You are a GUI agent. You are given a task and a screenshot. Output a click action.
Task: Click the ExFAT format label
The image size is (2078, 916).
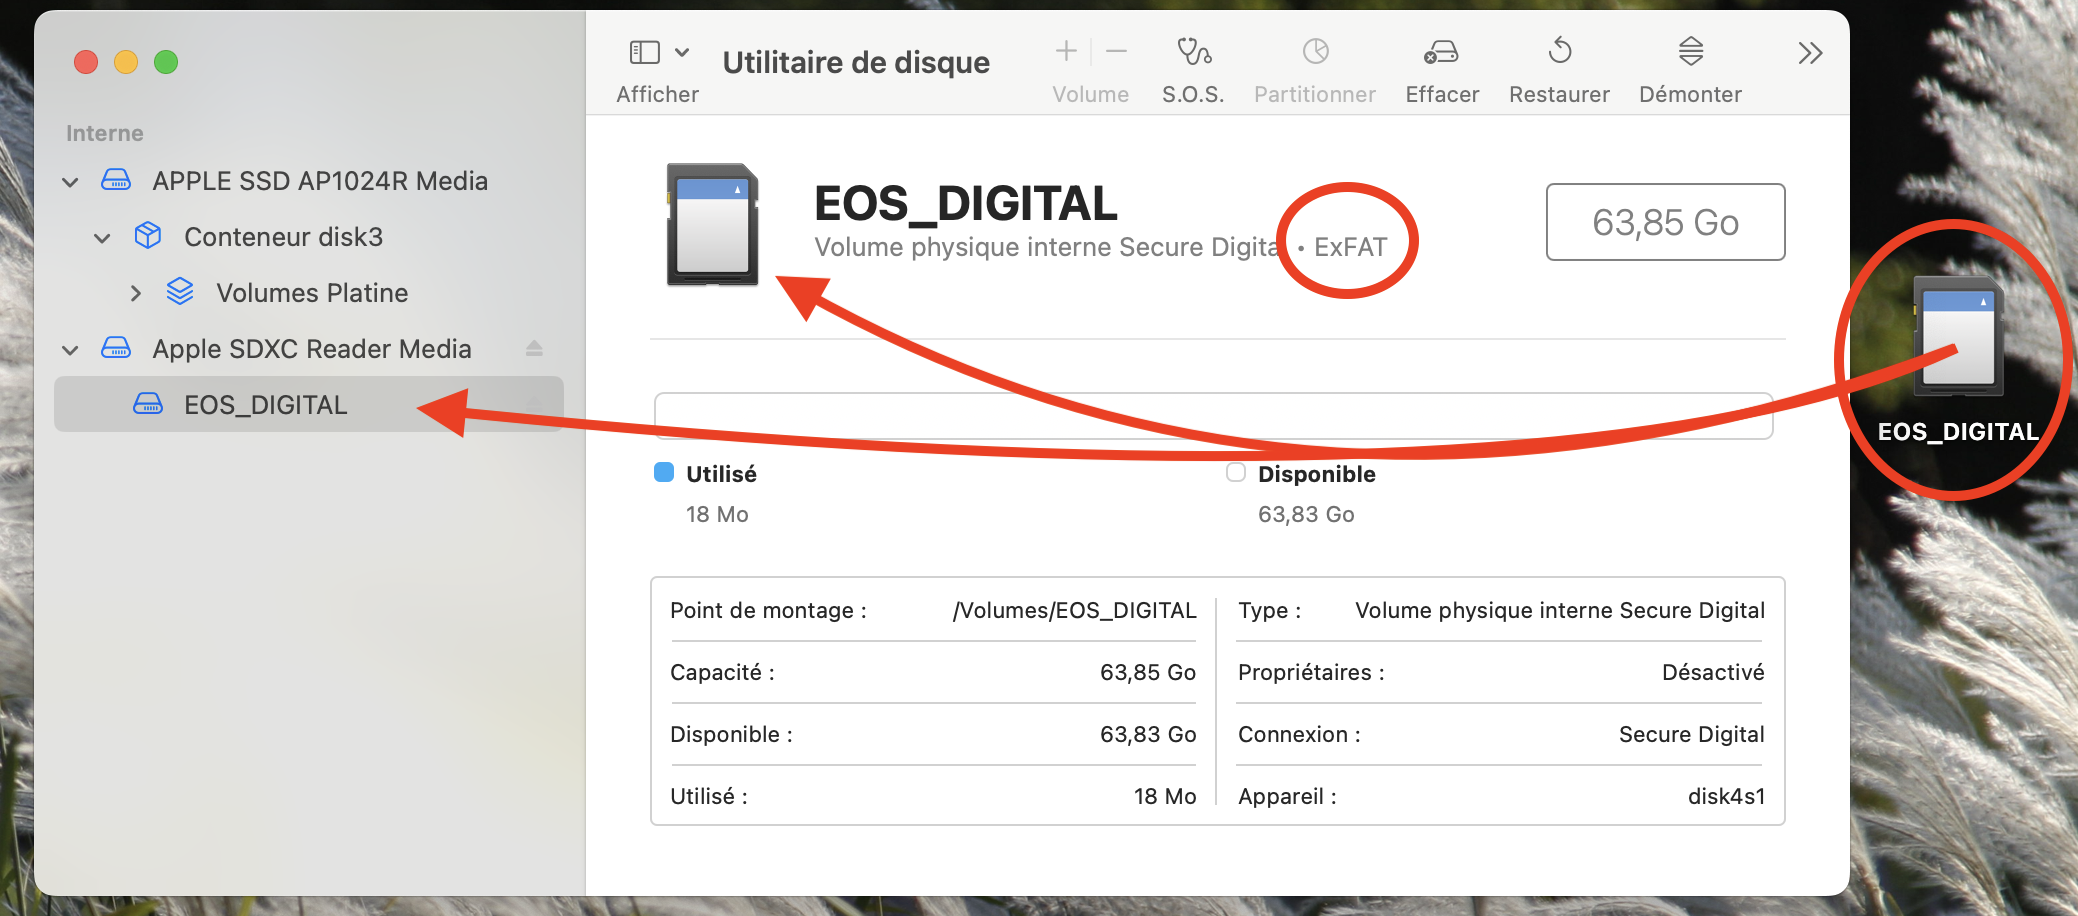[x=1351, y=247]
